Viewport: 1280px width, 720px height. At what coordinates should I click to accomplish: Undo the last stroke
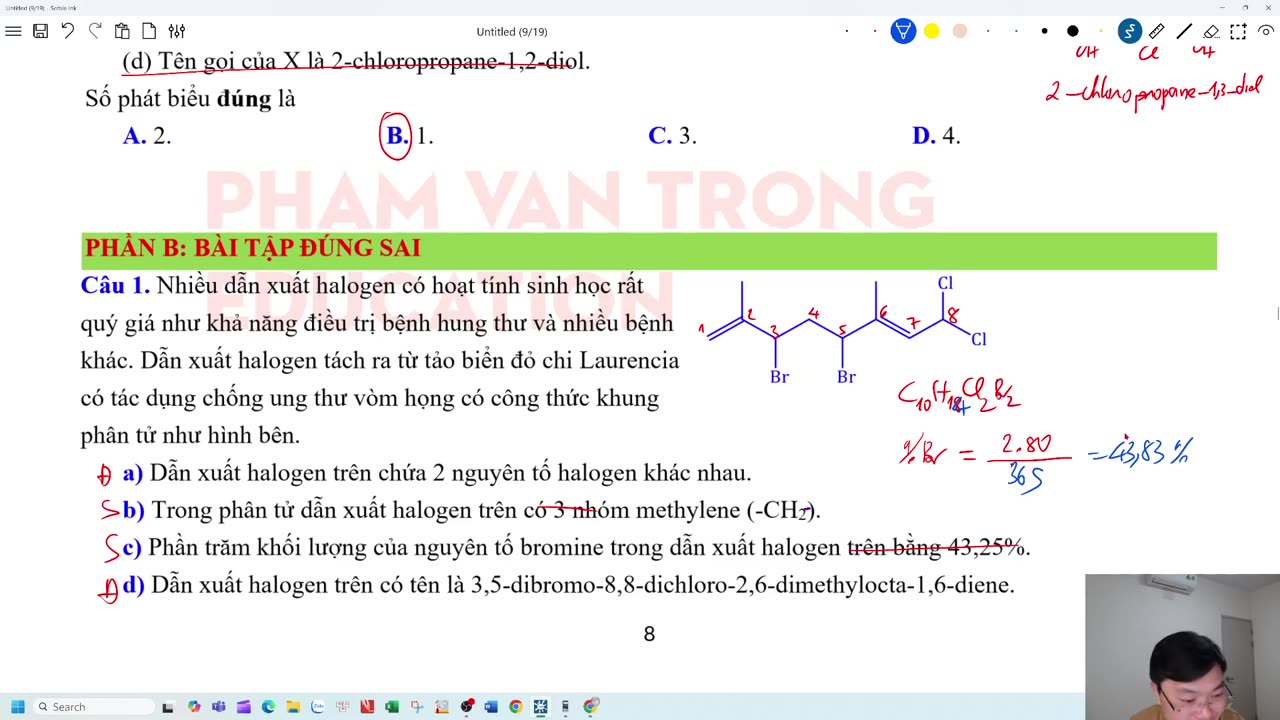(67, 31)
